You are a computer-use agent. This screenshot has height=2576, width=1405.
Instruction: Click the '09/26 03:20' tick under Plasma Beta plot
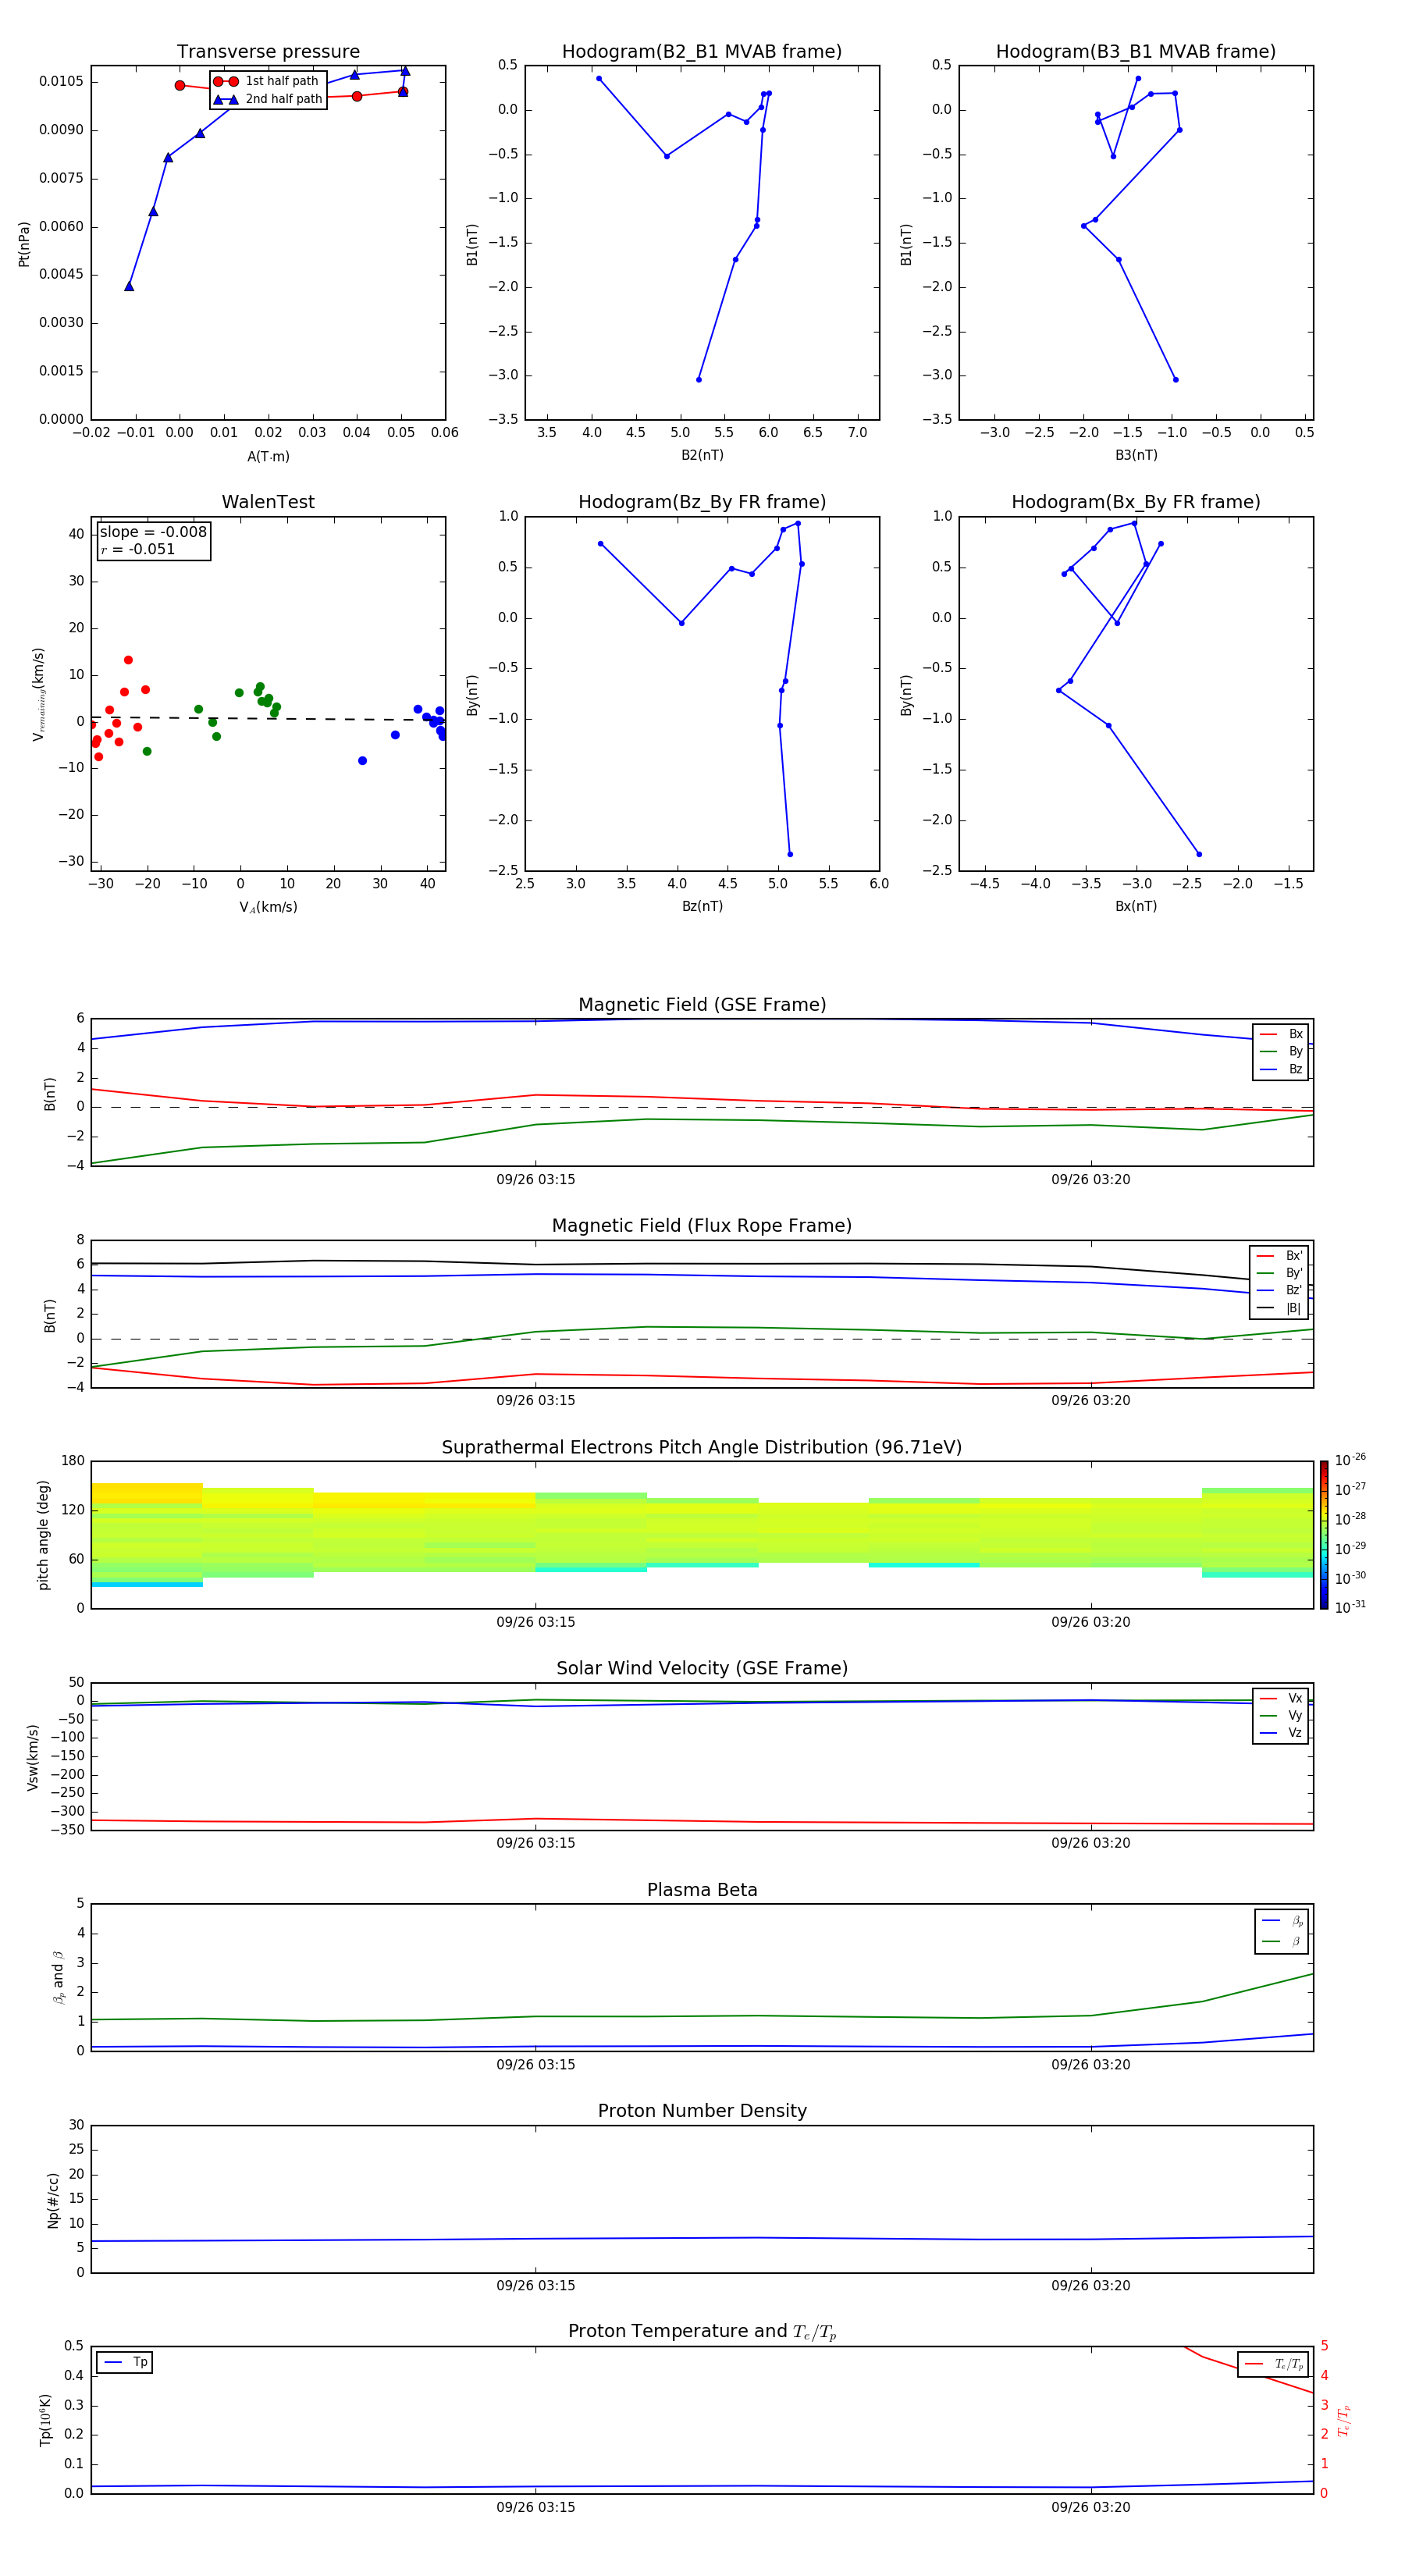1091,2064
